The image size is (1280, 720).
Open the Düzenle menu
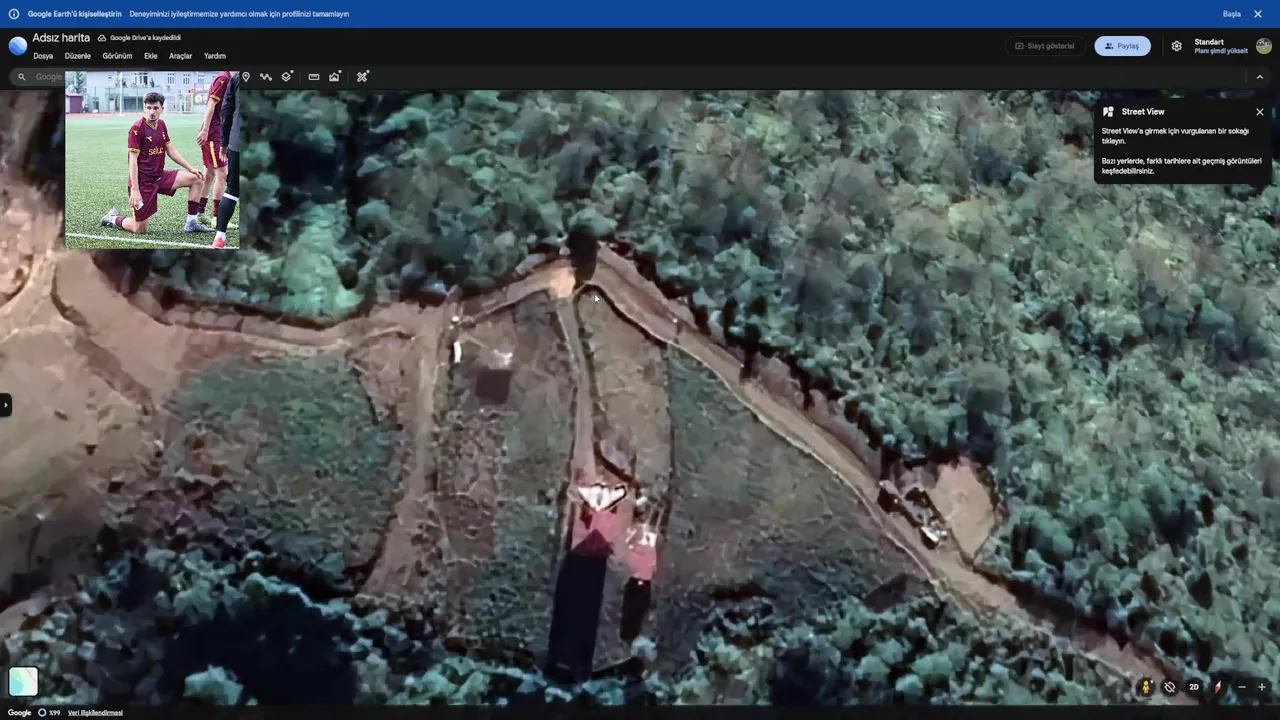78,56
